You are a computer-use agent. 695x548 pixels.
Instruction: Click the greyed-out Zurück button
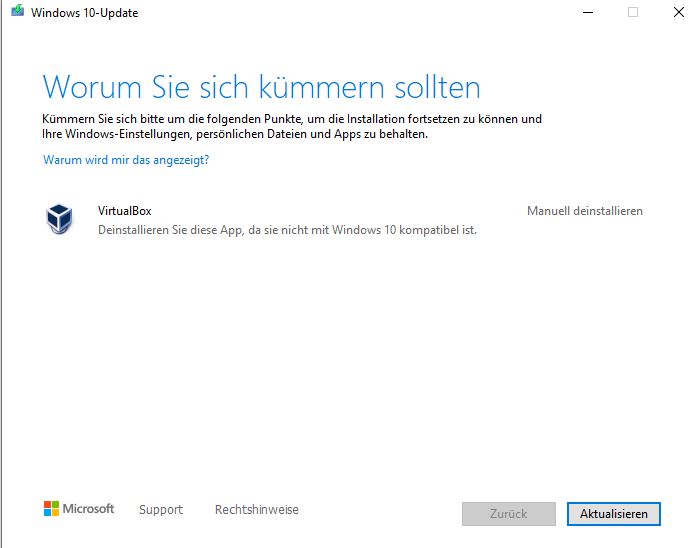point(509,514)
